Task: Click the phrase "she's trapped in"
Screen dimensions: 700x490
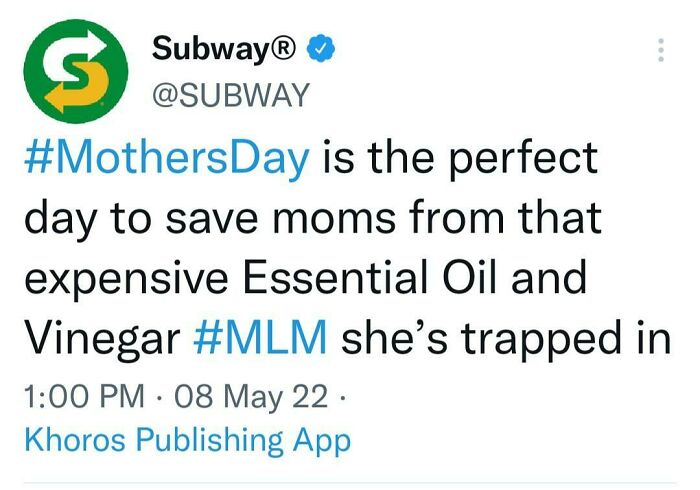Action: tap(506, 339)
